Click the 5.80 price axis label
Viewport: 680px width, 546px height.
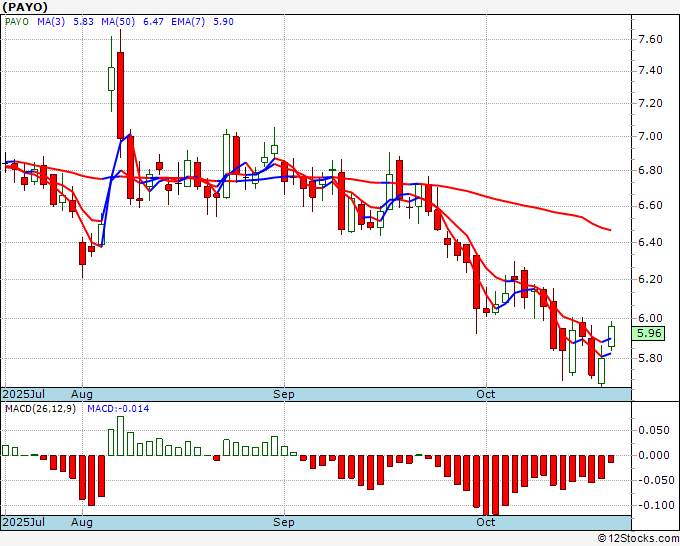651,358
